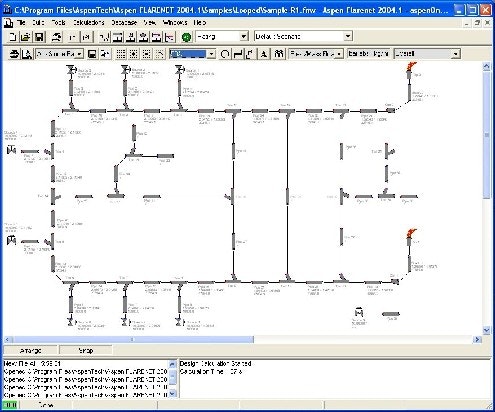Click the disk icon in the second toolbar
The width and height of the screenshot is (495, 412).
[92, 54]
